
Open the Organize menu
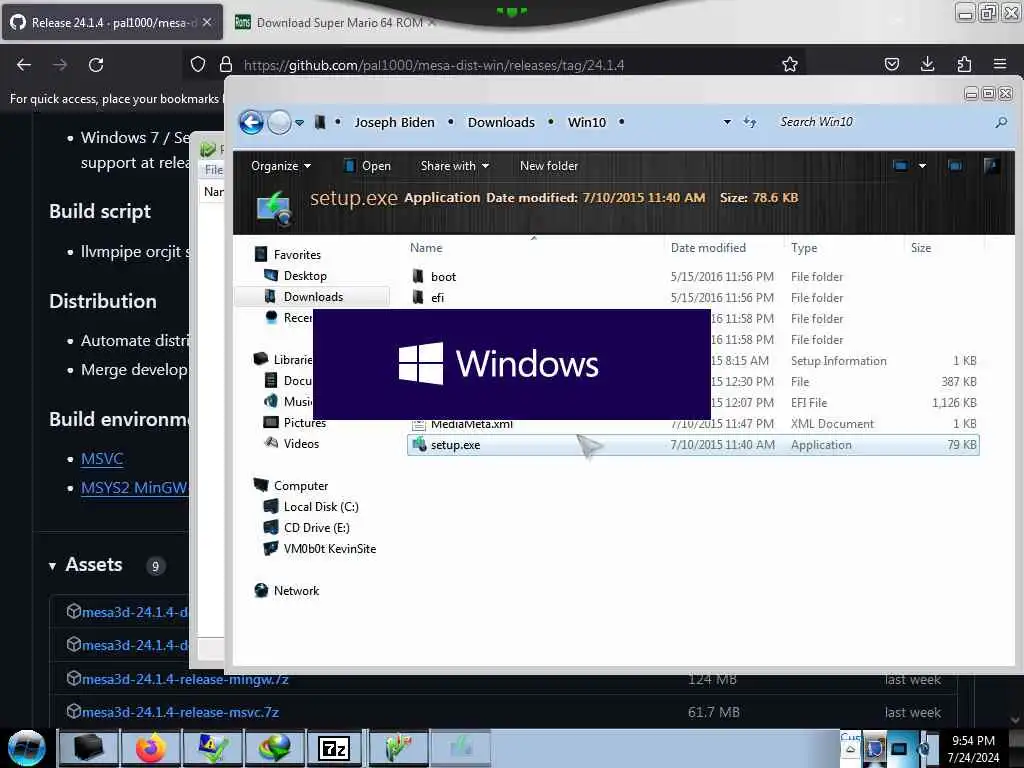tap(281, 166)
